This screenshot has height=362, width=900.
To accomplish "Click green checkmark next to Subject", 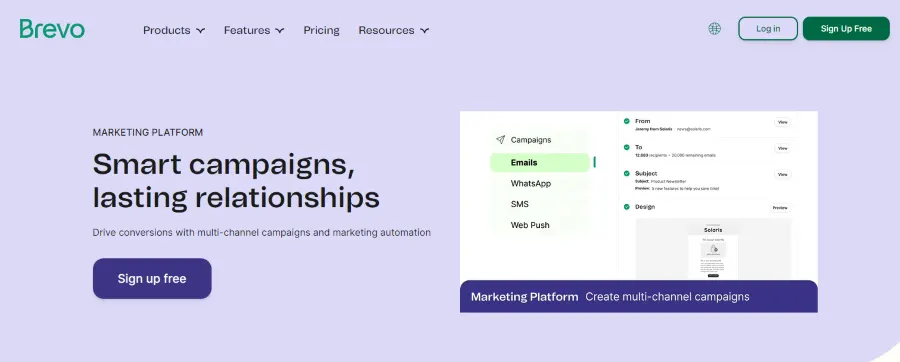I will coord(627,173).
